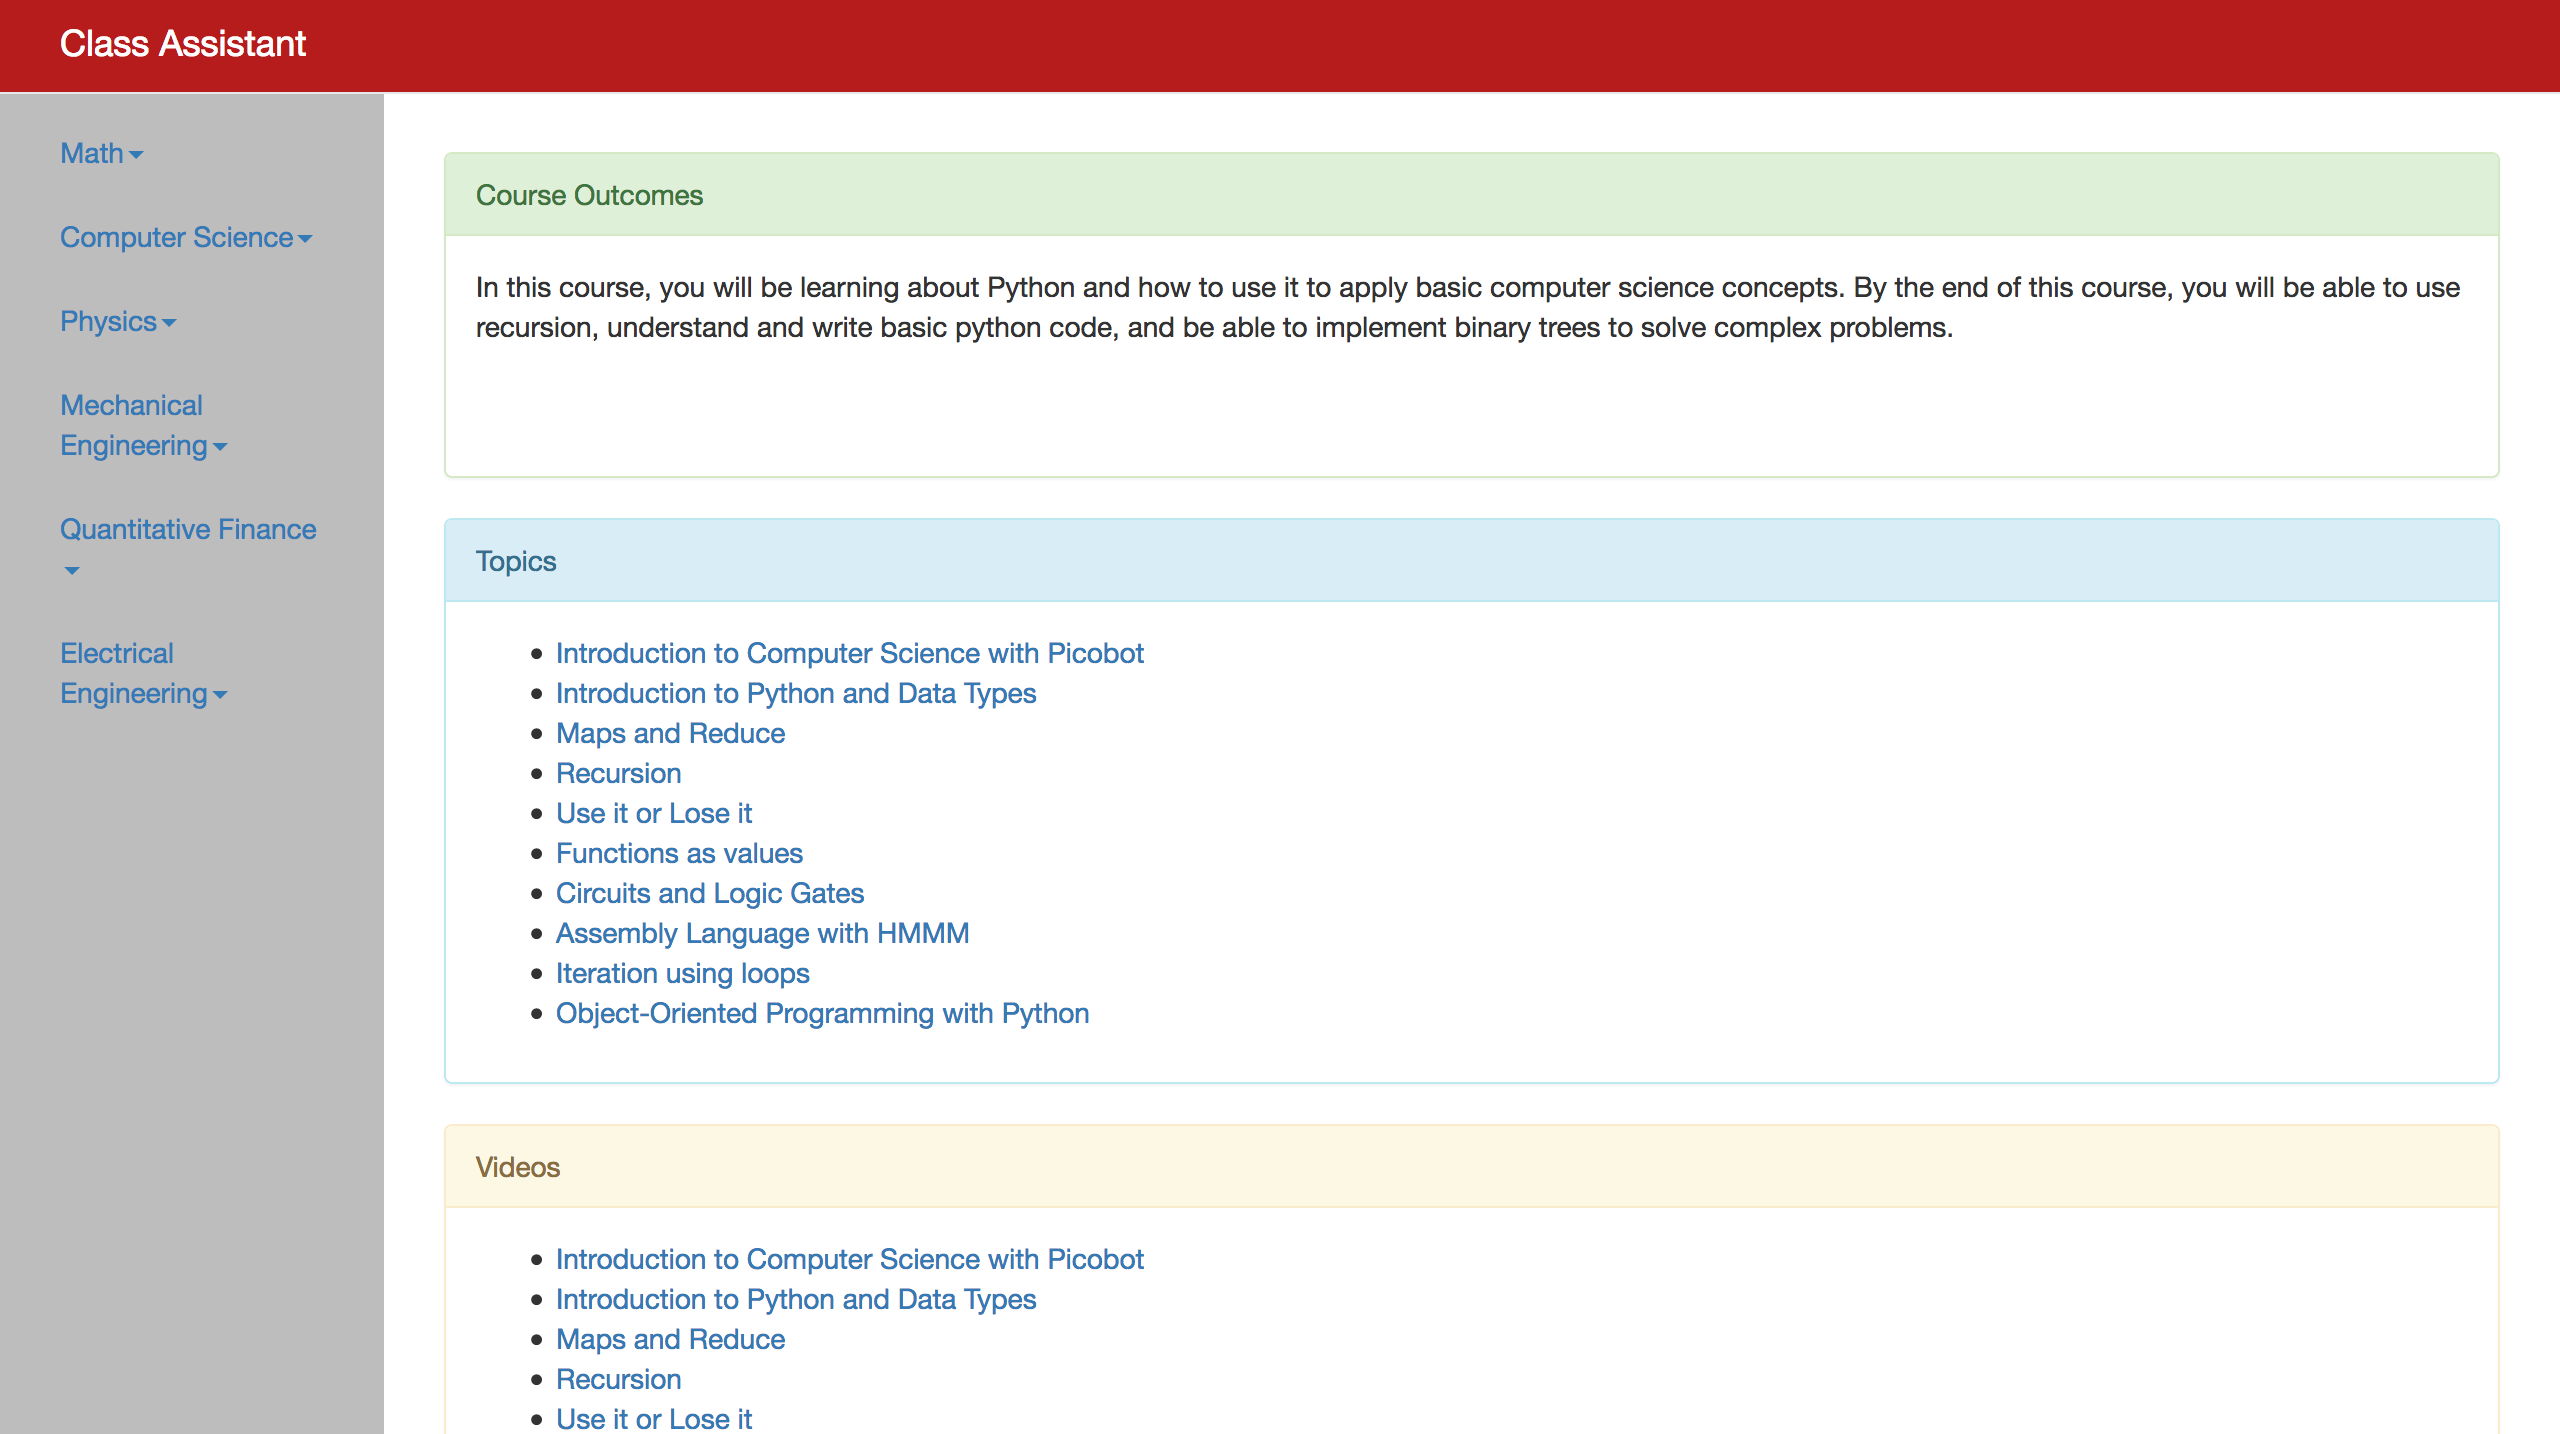The width and height of the screenshot is (2560, 1434).
Task: Click Functions as values topic
Action: (x=679, y=853)
